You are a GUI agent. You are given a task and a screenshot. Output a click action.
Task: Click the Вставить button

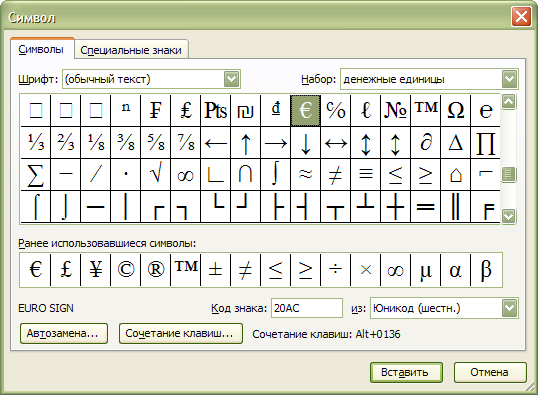(406, 372)
